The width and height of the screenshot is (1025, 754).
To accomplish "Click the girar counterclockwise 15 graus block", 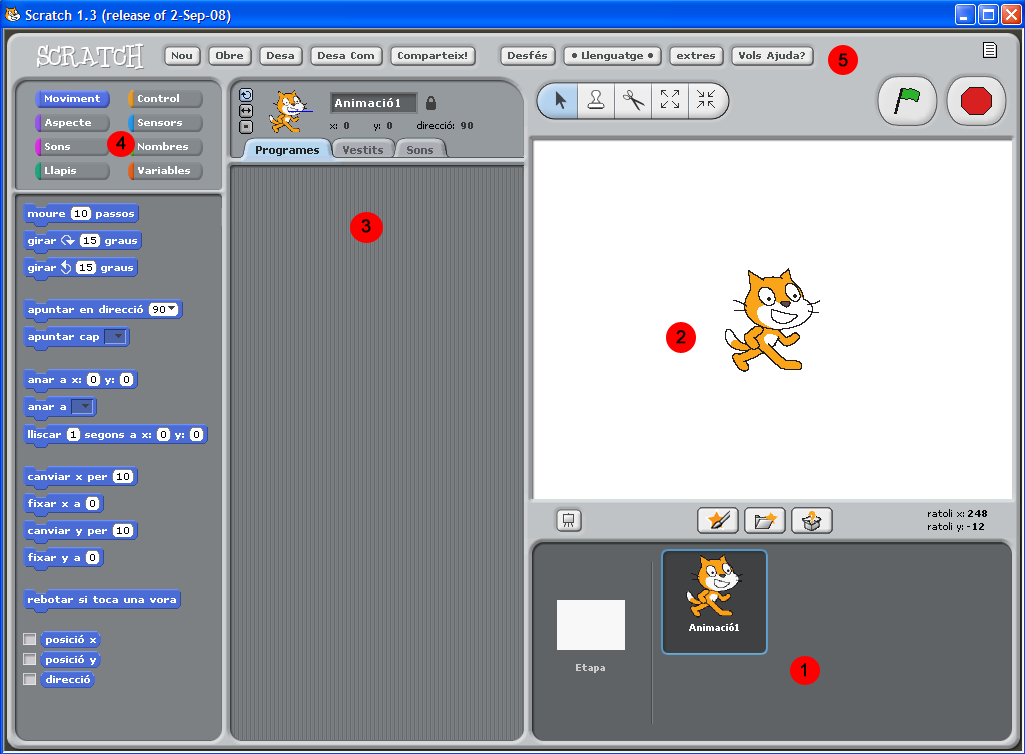I will 80,267.
